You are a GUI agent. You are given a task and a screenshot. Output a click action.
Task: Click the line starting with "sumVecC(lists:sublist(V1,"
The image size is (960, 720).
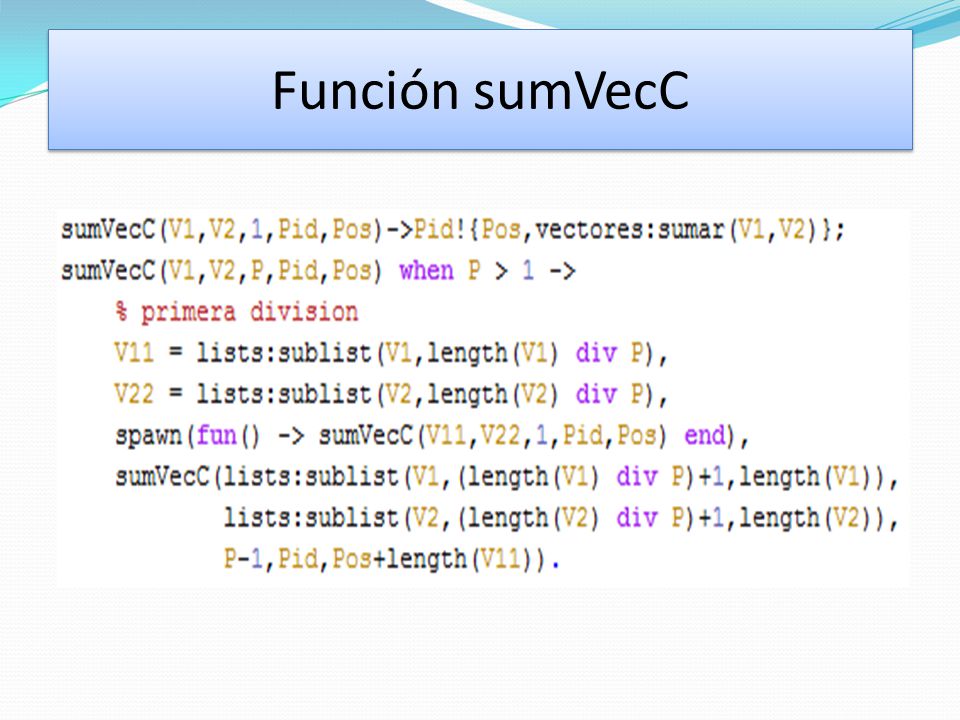pos(507,477)
